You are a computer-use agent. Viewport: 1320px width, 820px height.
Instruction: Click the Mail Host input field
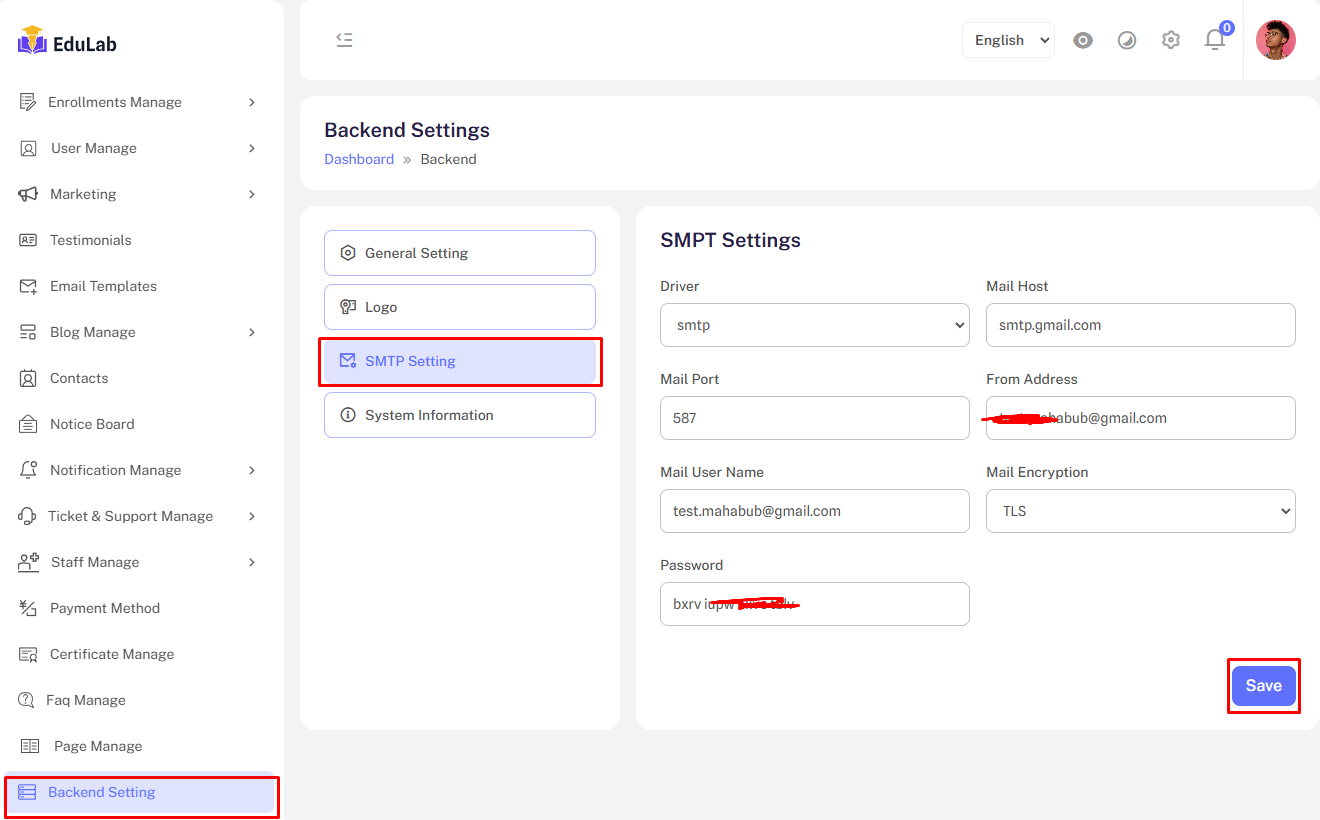[1140, 325]
